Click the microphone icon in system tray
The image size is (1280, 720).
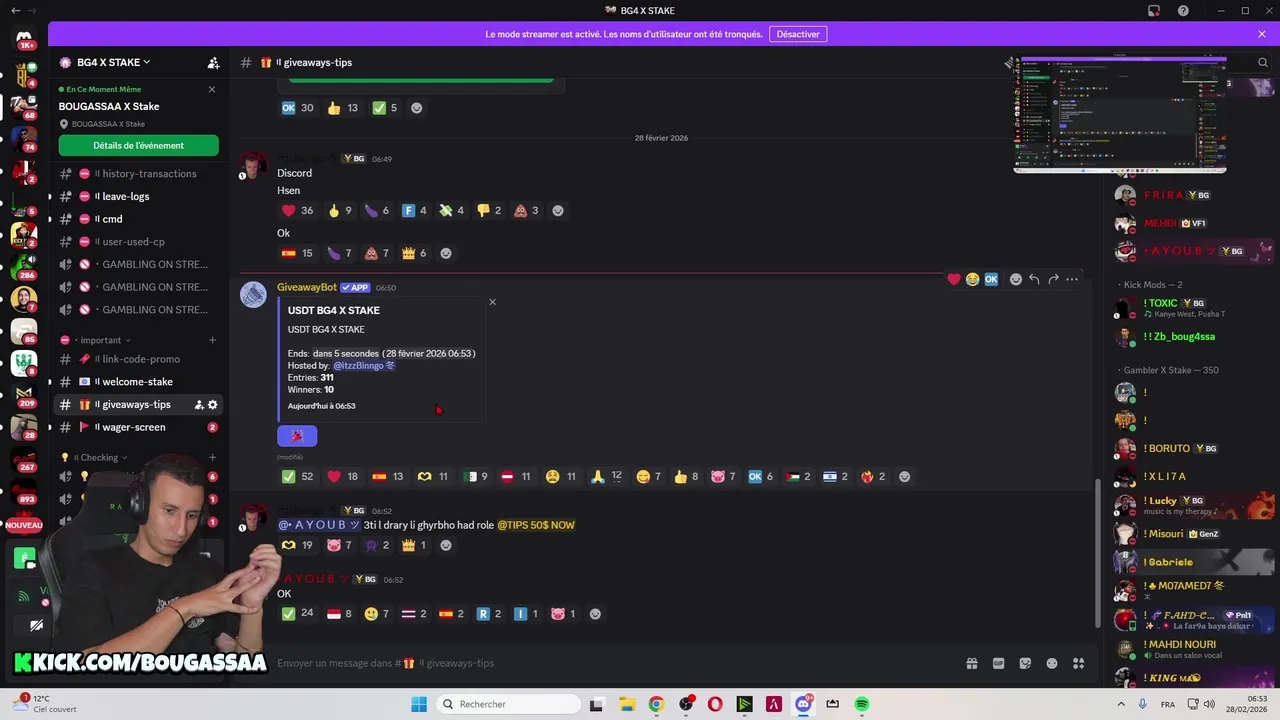point(1143,704)
